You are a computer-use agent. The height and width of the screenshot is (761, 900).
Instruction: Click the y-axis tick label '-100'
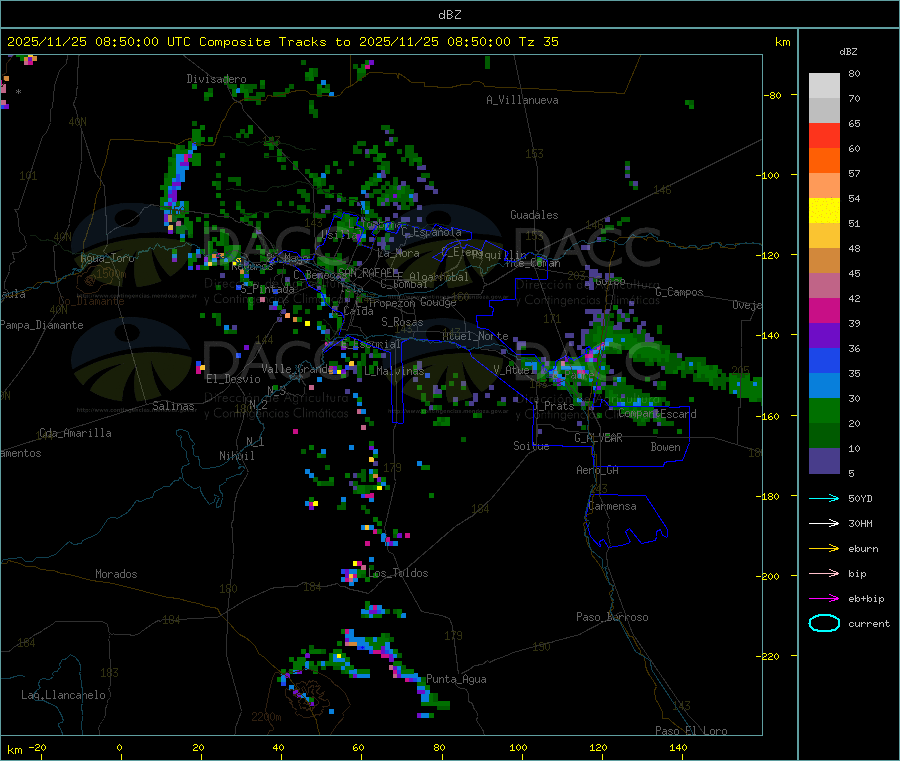(x=768, y=175)
